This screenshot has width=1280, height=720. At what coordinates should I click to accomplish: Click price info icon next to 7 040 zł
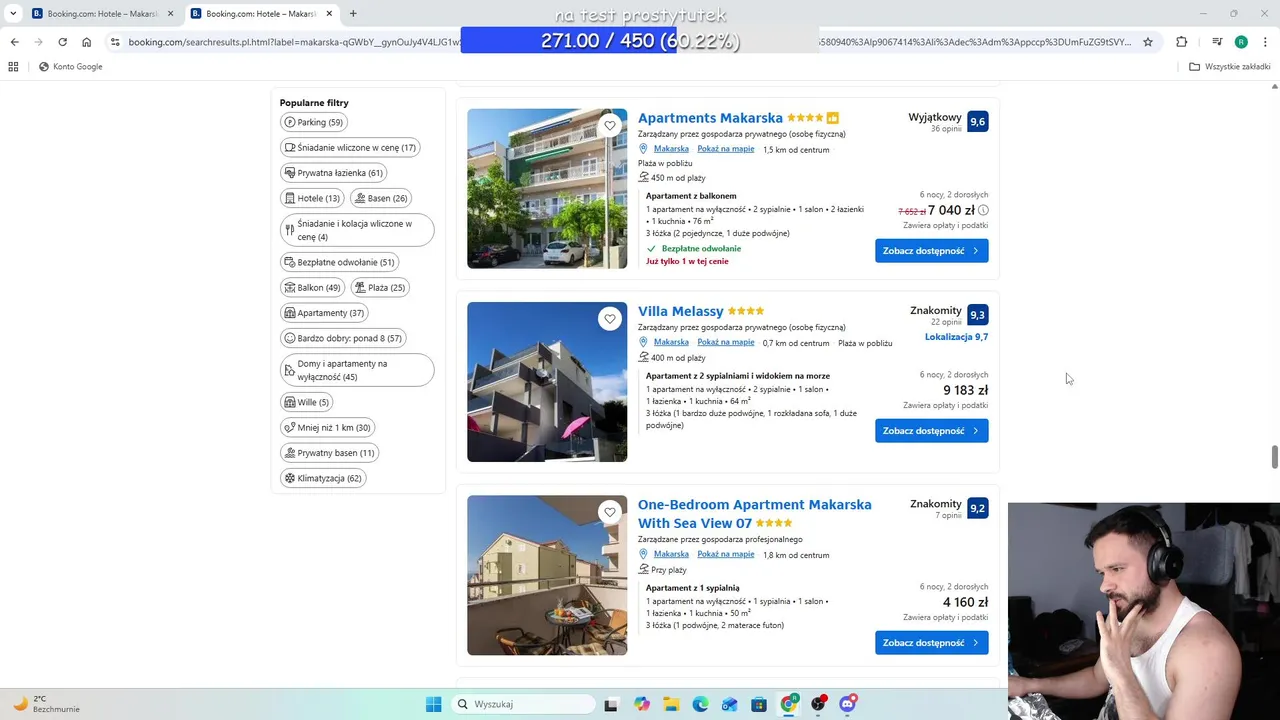983,210
